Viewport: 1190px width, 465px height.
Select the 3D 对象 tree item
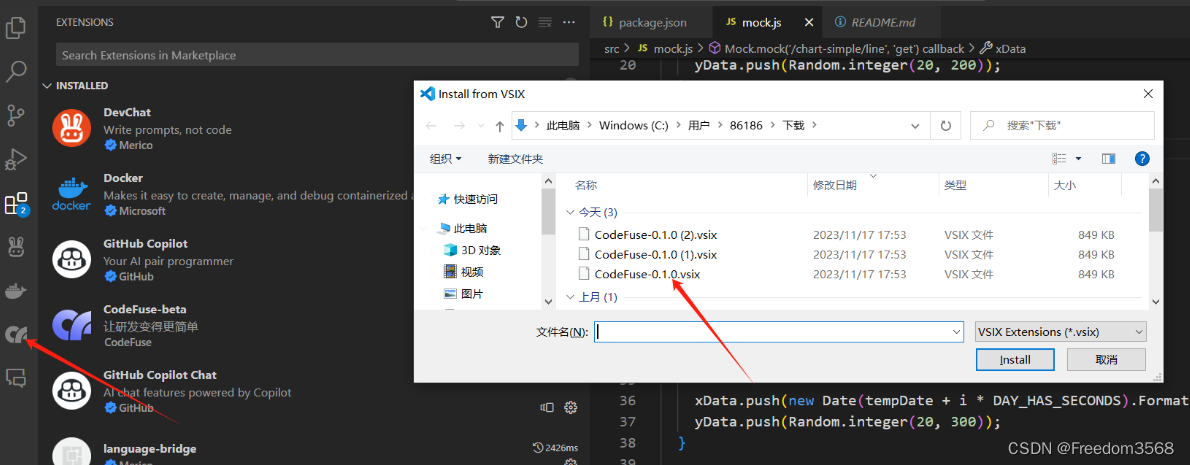480,250
